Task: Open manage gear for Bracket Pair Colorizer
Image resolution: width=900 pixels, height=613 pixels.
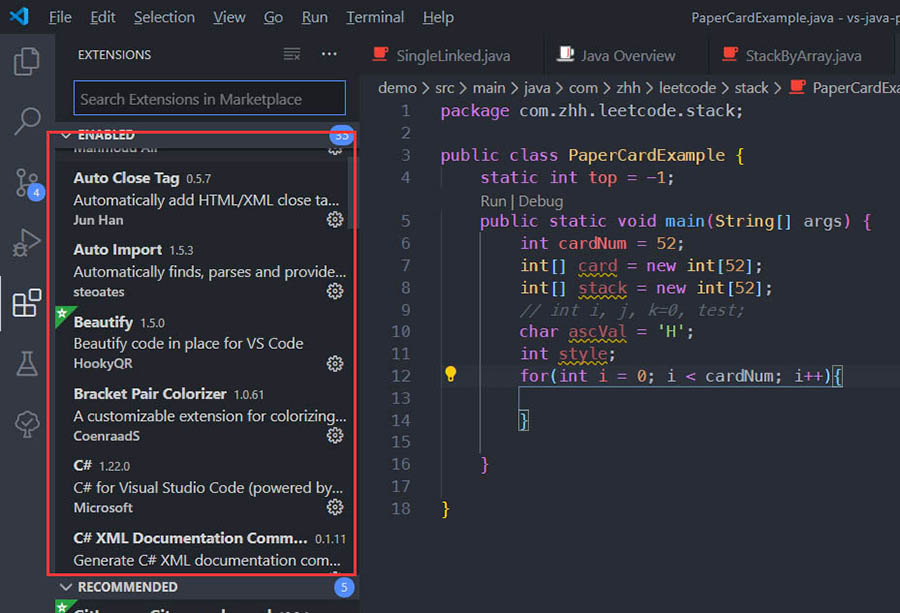Action: click(335, 435)
